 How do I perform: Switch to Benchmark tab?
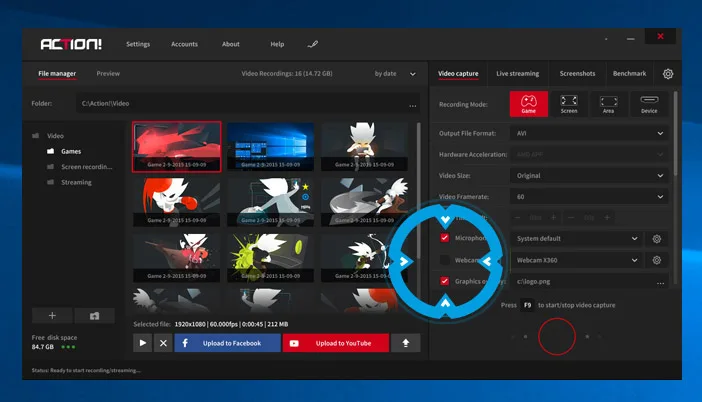pos(629,73)
